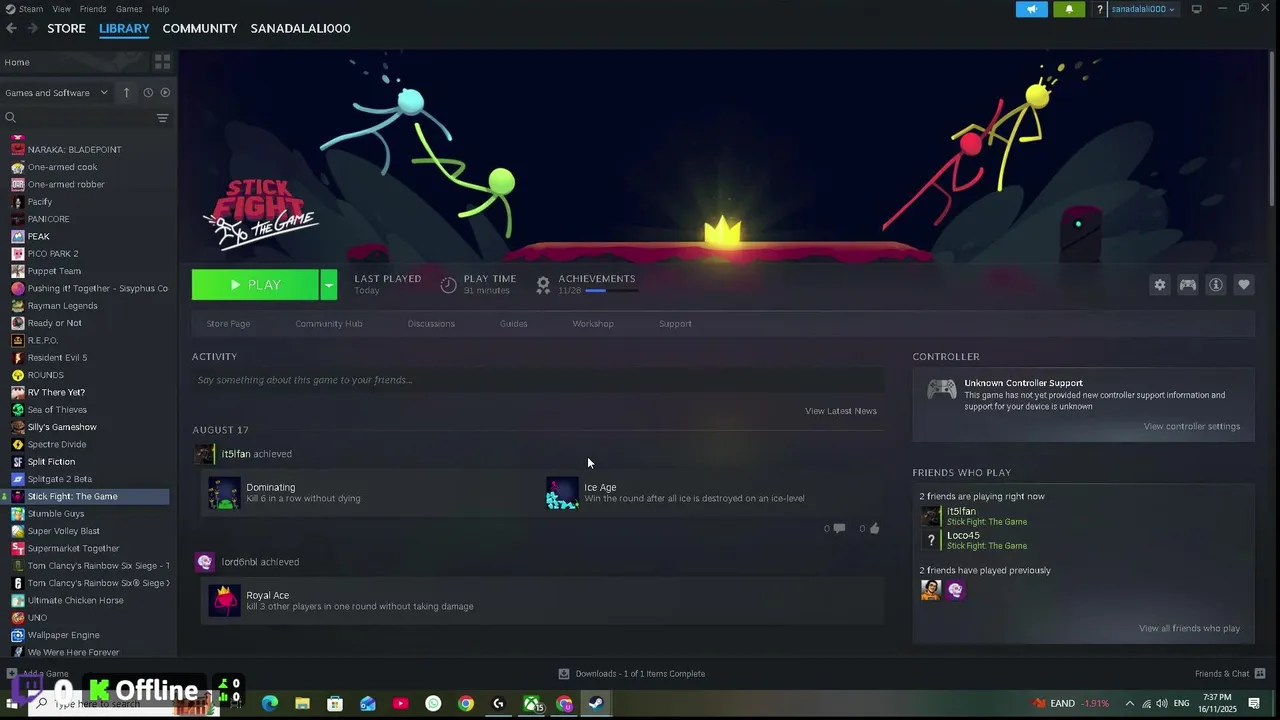Go forward with the navigation arrow
The image size is (1280, 720).
[x=33, y=28]
